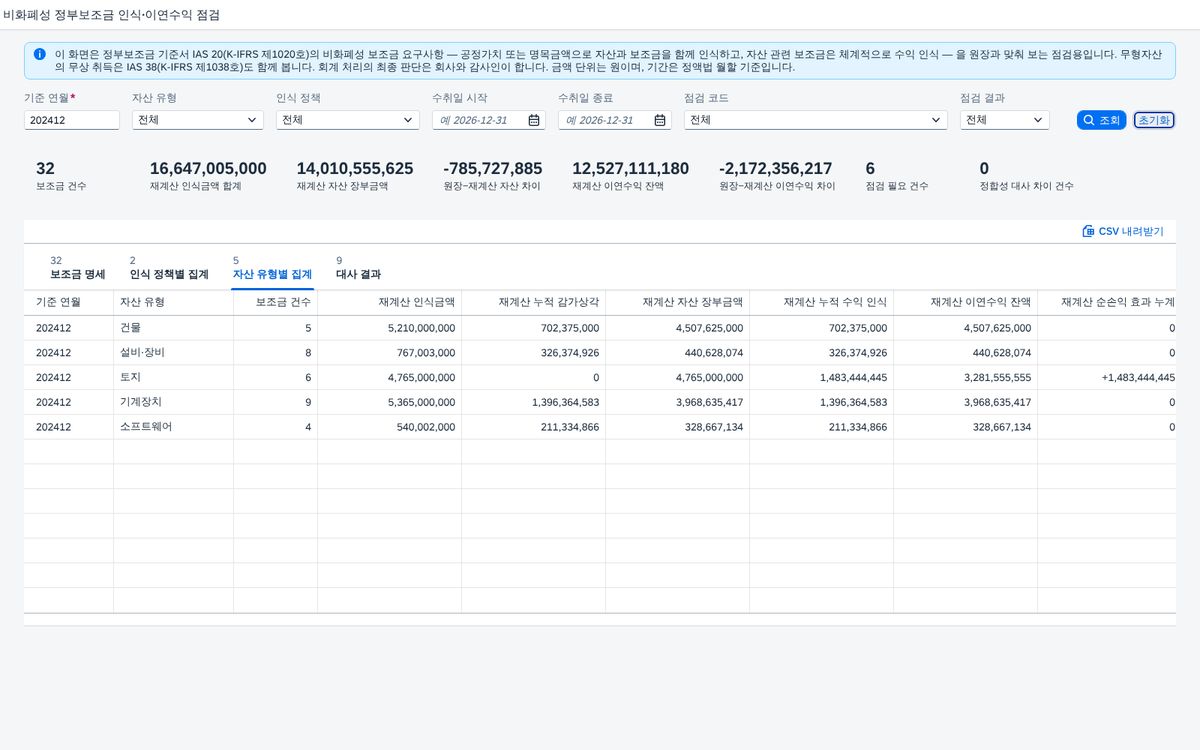
Task: Click the 16,647,005,000 KPI total
Action: click(208, 168)
